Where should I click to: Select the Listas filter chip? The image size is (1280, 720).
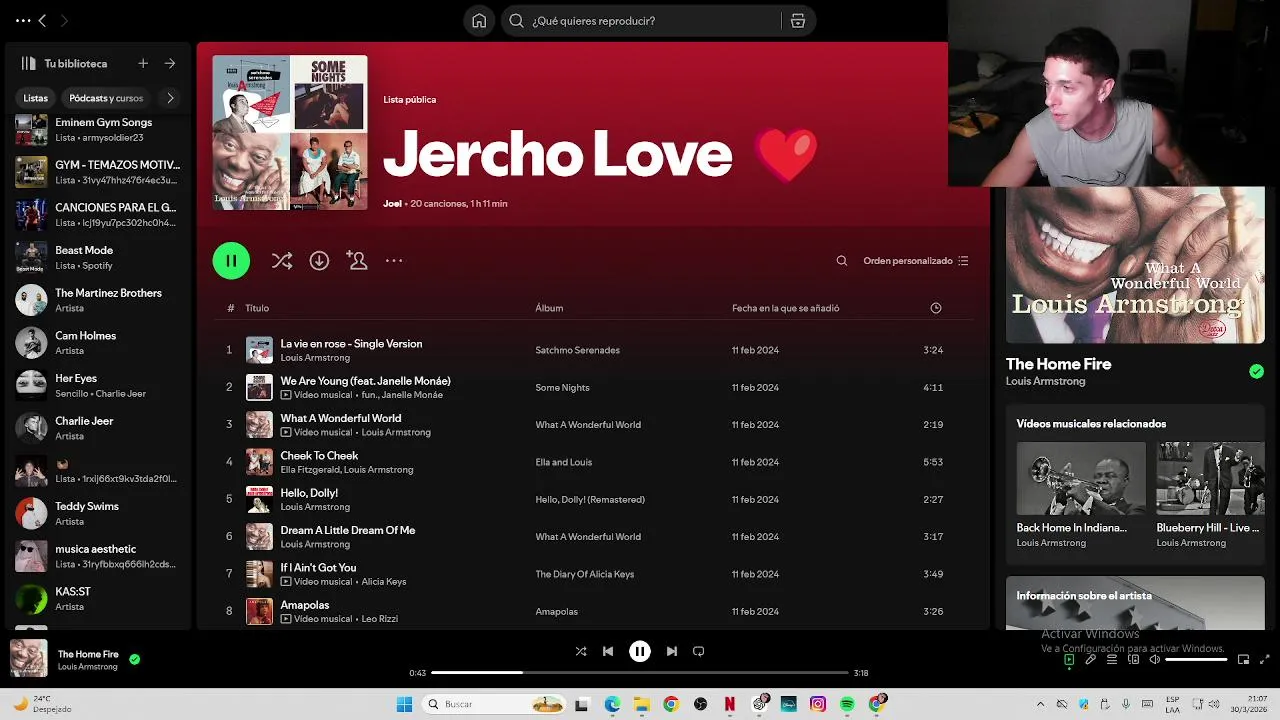(x=36, y=98)
